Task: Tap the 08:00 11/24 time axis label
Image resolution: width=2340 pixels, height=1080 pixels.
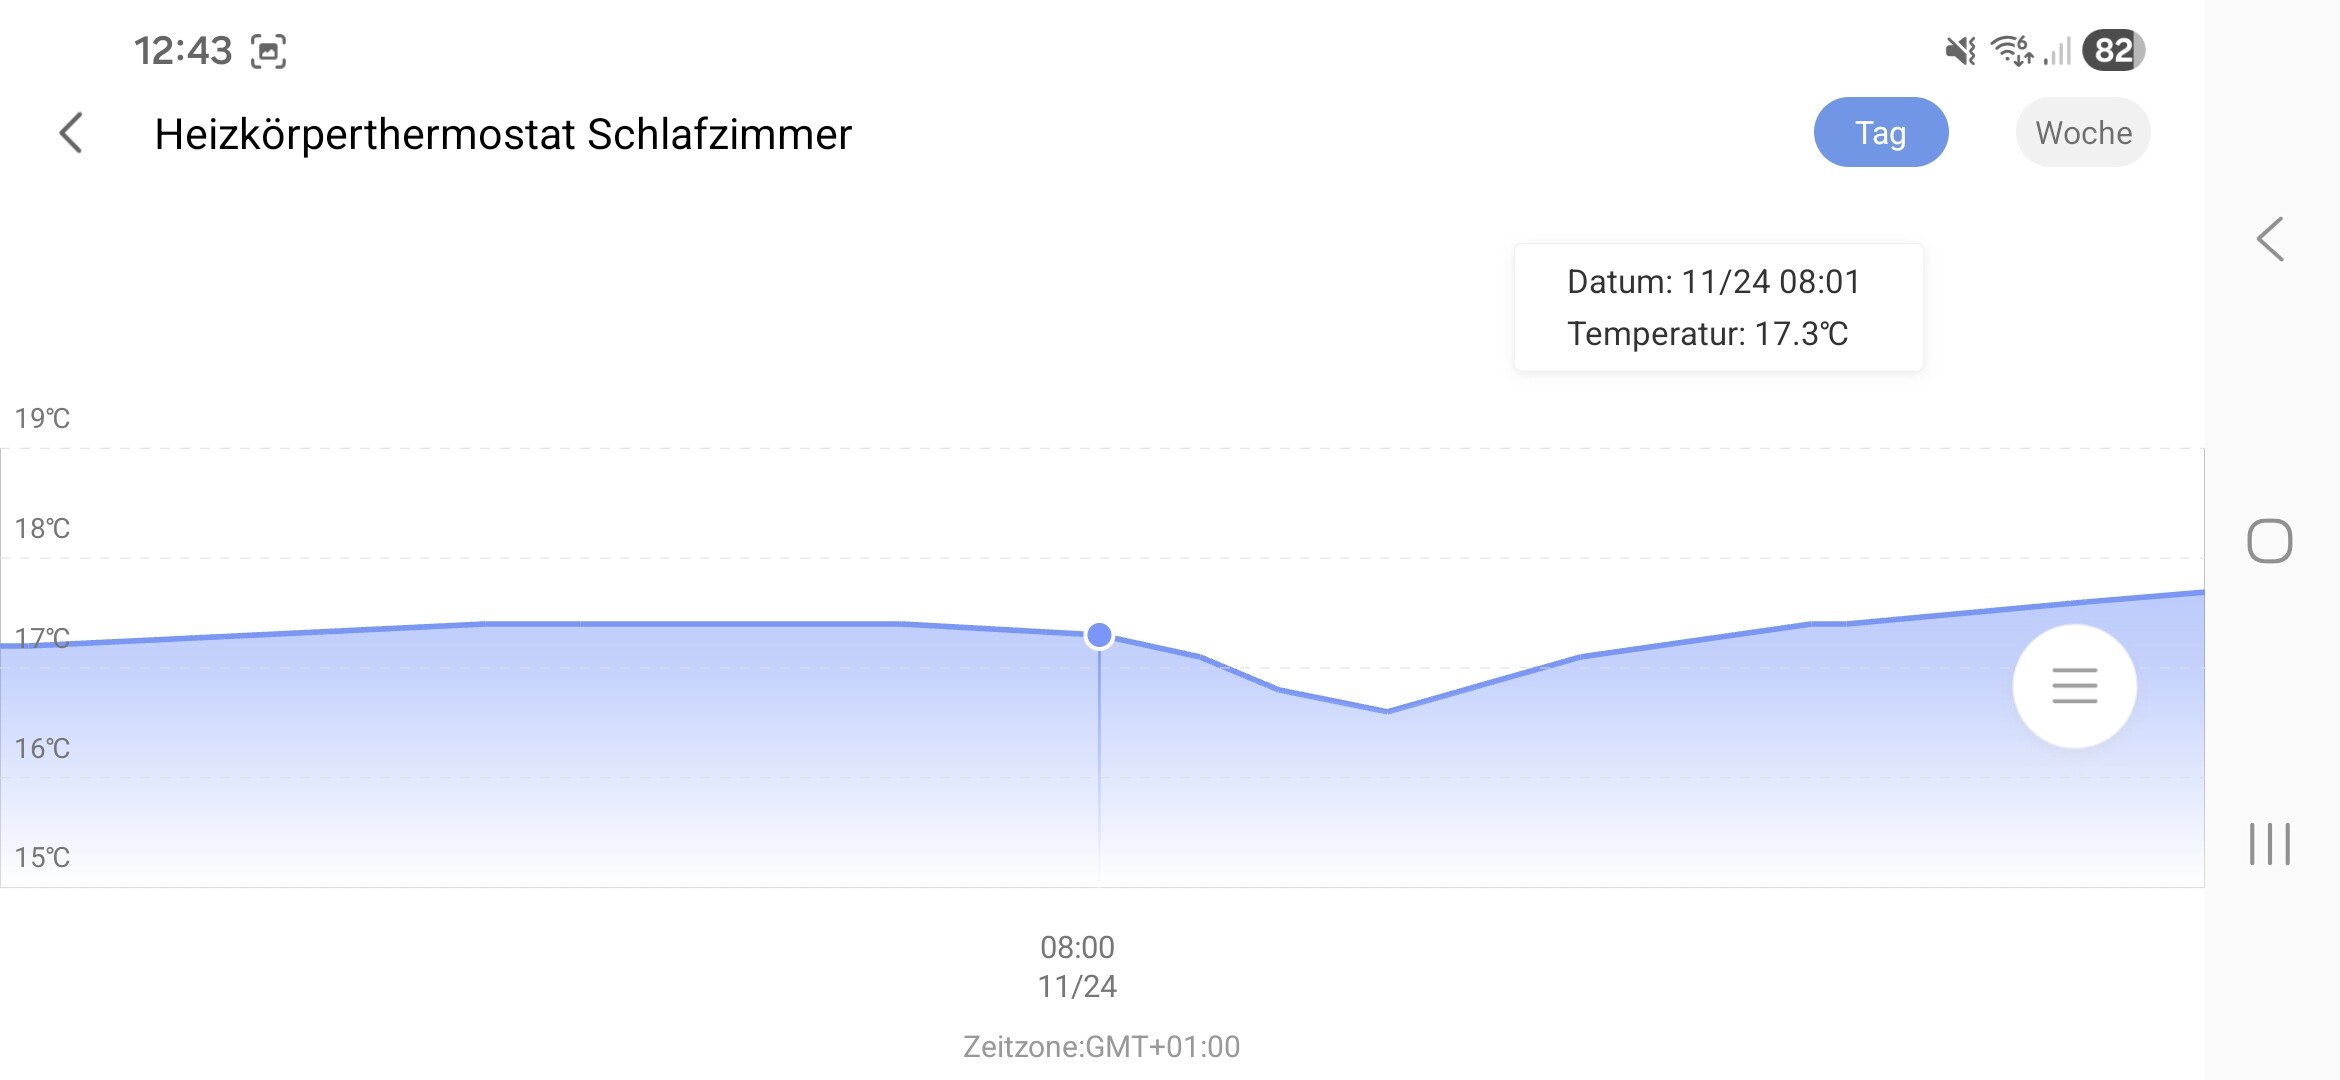Action: click(x=1077, y=966)
